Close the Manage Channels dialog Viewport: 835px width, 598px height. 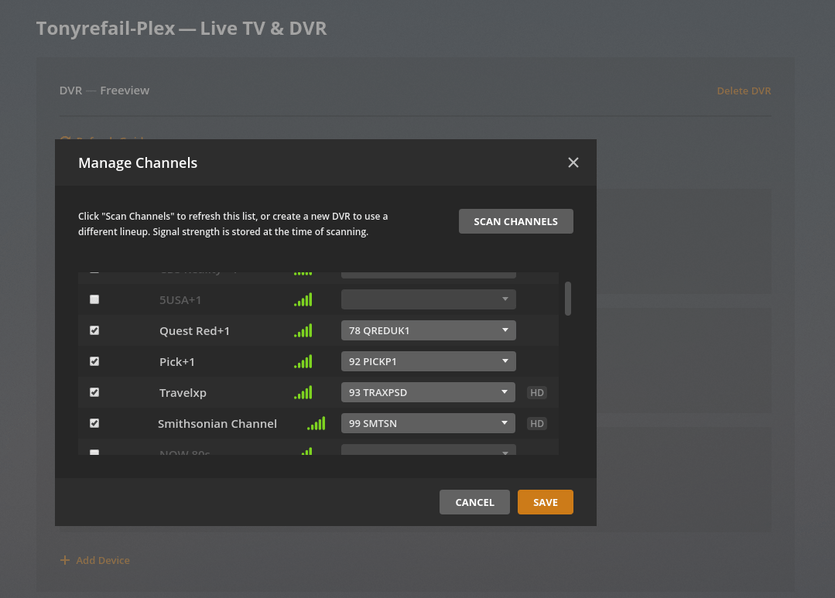[x=573, y=162]
